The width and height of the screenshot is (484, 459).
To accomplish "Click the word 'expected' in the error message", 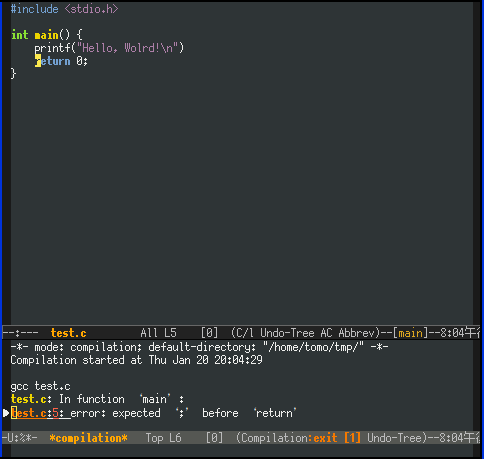I will pyautogui.click(x=136, y=413).
